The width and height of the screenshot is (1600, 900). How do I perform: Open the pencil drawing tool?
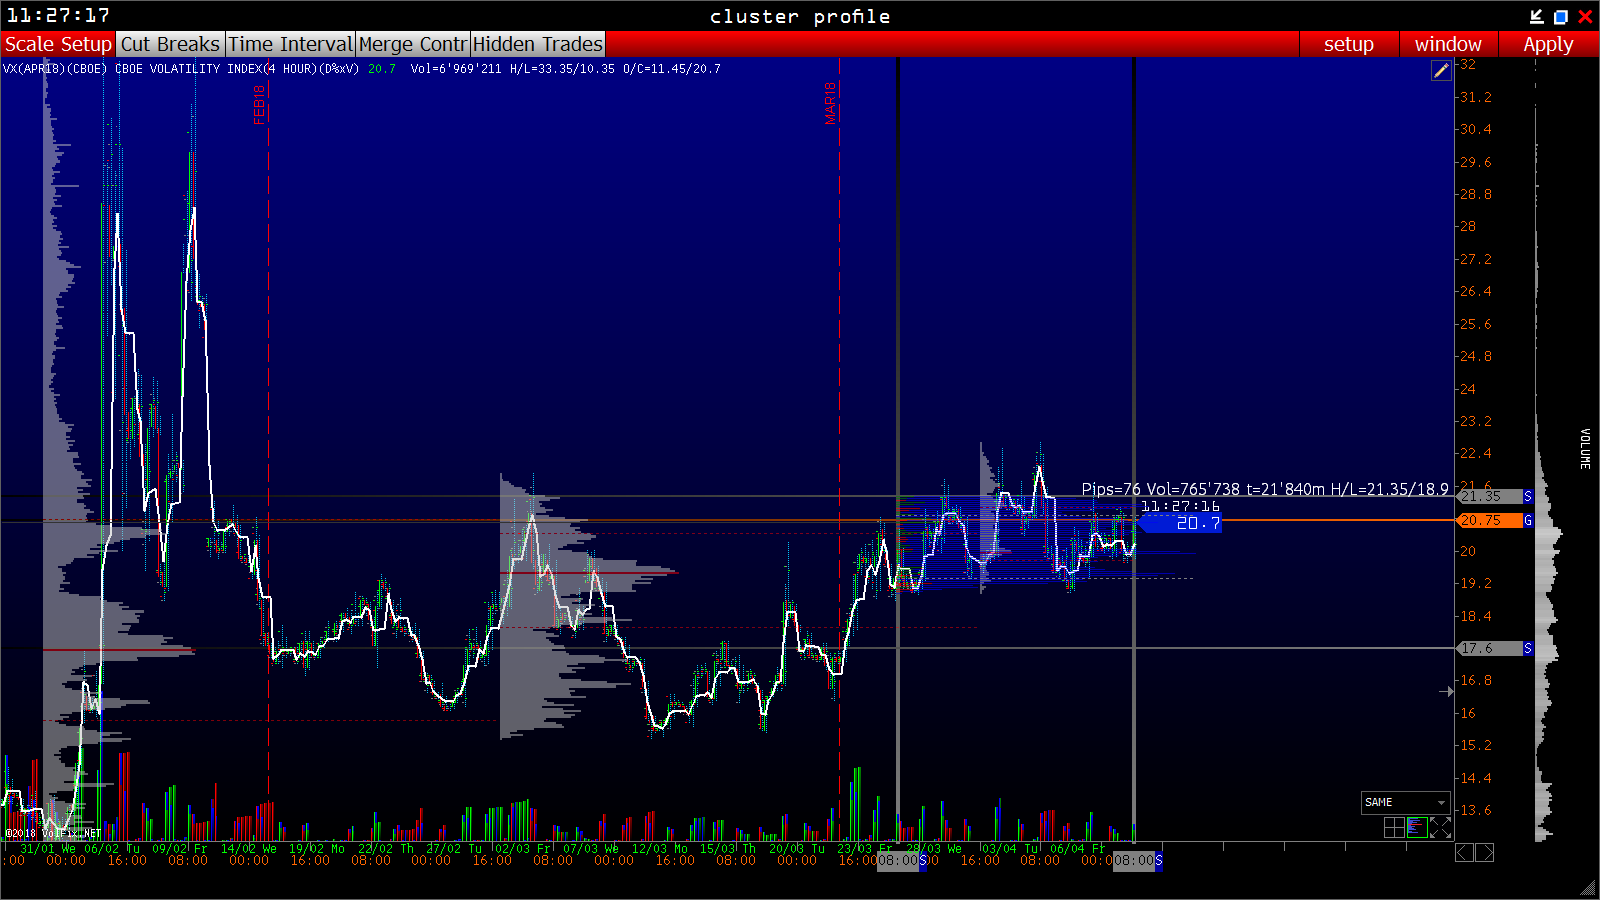(1441, 70)
